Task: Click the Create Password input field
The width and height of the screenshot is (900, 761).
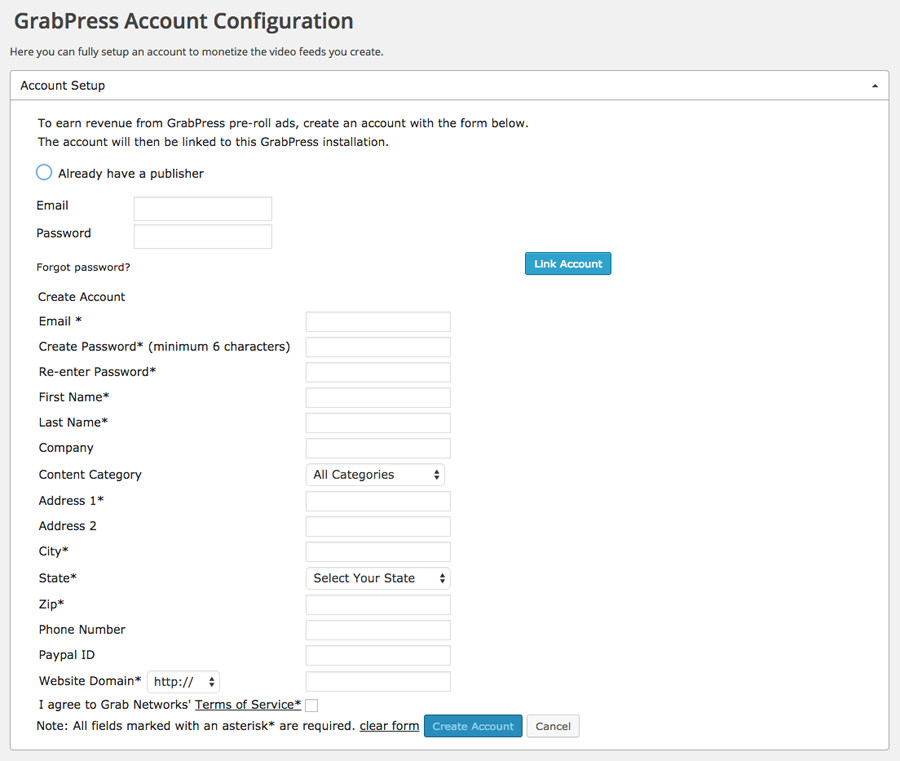Action: tap(378, 347)
